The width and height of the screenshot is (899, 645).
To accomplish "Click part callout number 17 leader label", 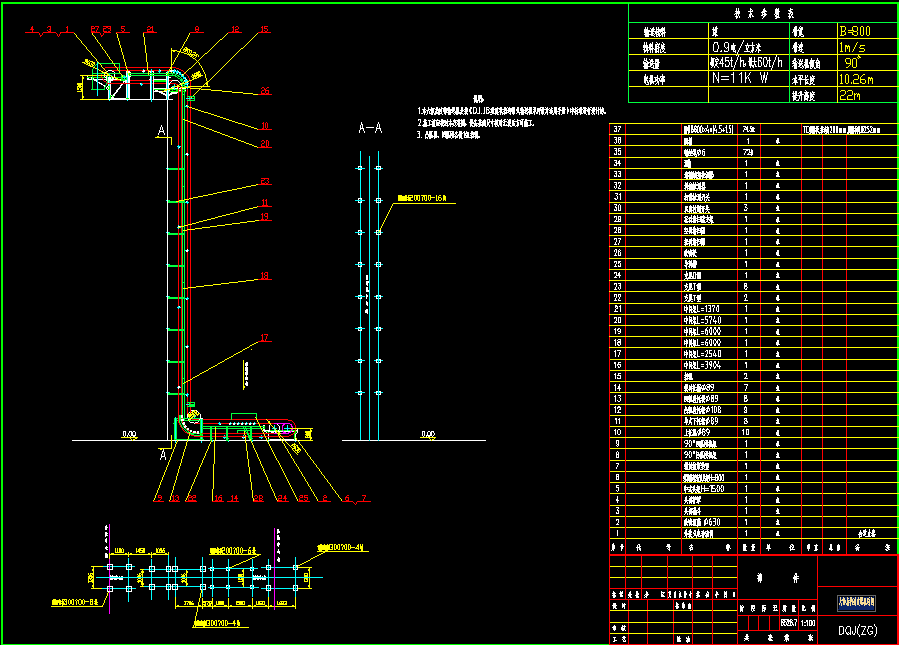I will point(265,338).
